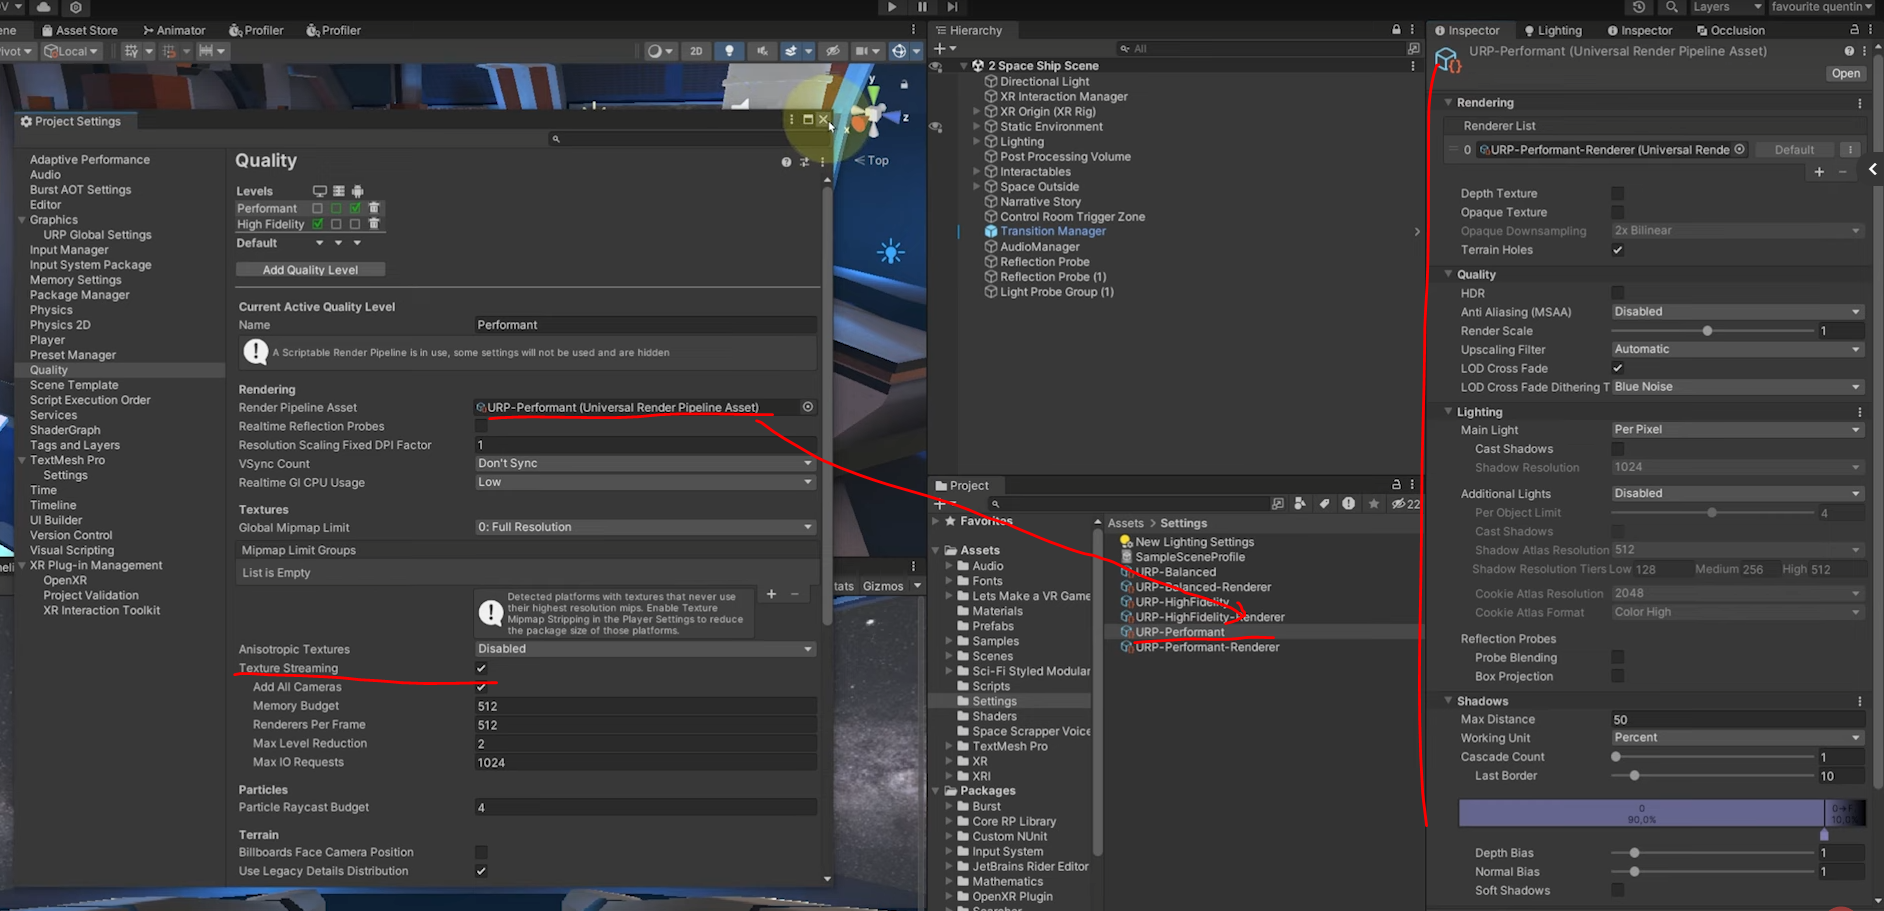This screenshot has width=1884, height=911.
Task: Click the Shadows Max Distance field
Action: (x=1737, y=720)
